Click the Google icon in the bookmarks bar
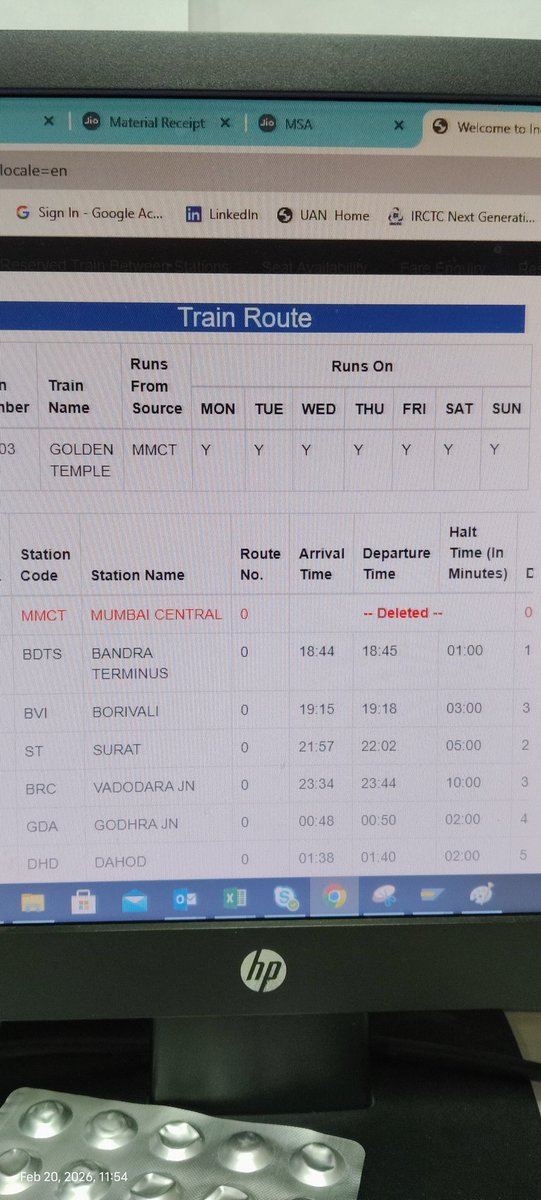541x1200 pixels. pyautogui.click(x=22, y=214)
